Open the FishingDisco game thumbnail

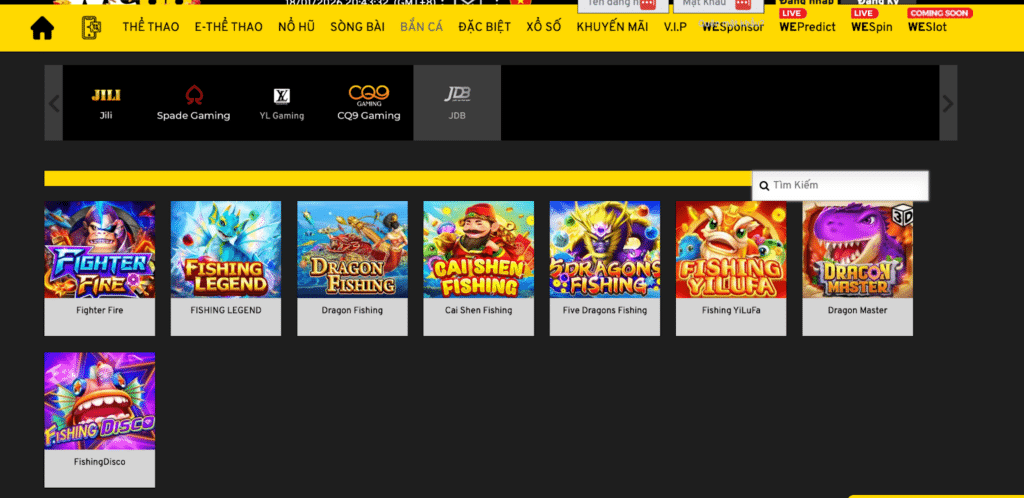pos(99,400)
